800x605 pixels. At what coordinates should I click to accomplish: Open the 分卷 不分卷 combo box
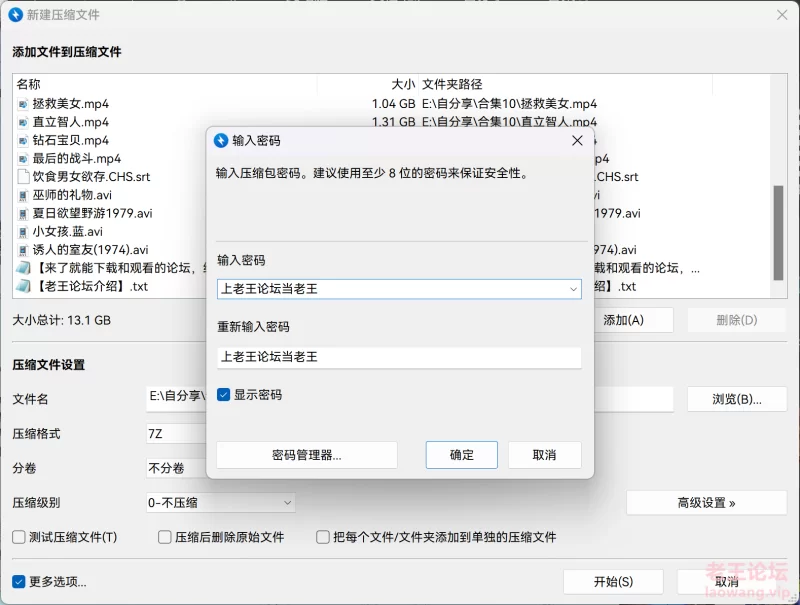(177, 468)
